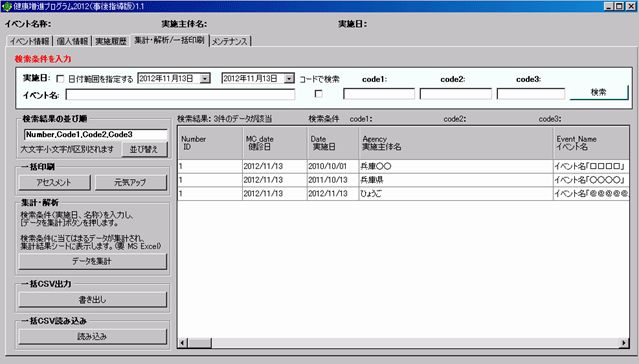
Task: Toggle the コードで検索 checkbox
Action: point(319,94)
